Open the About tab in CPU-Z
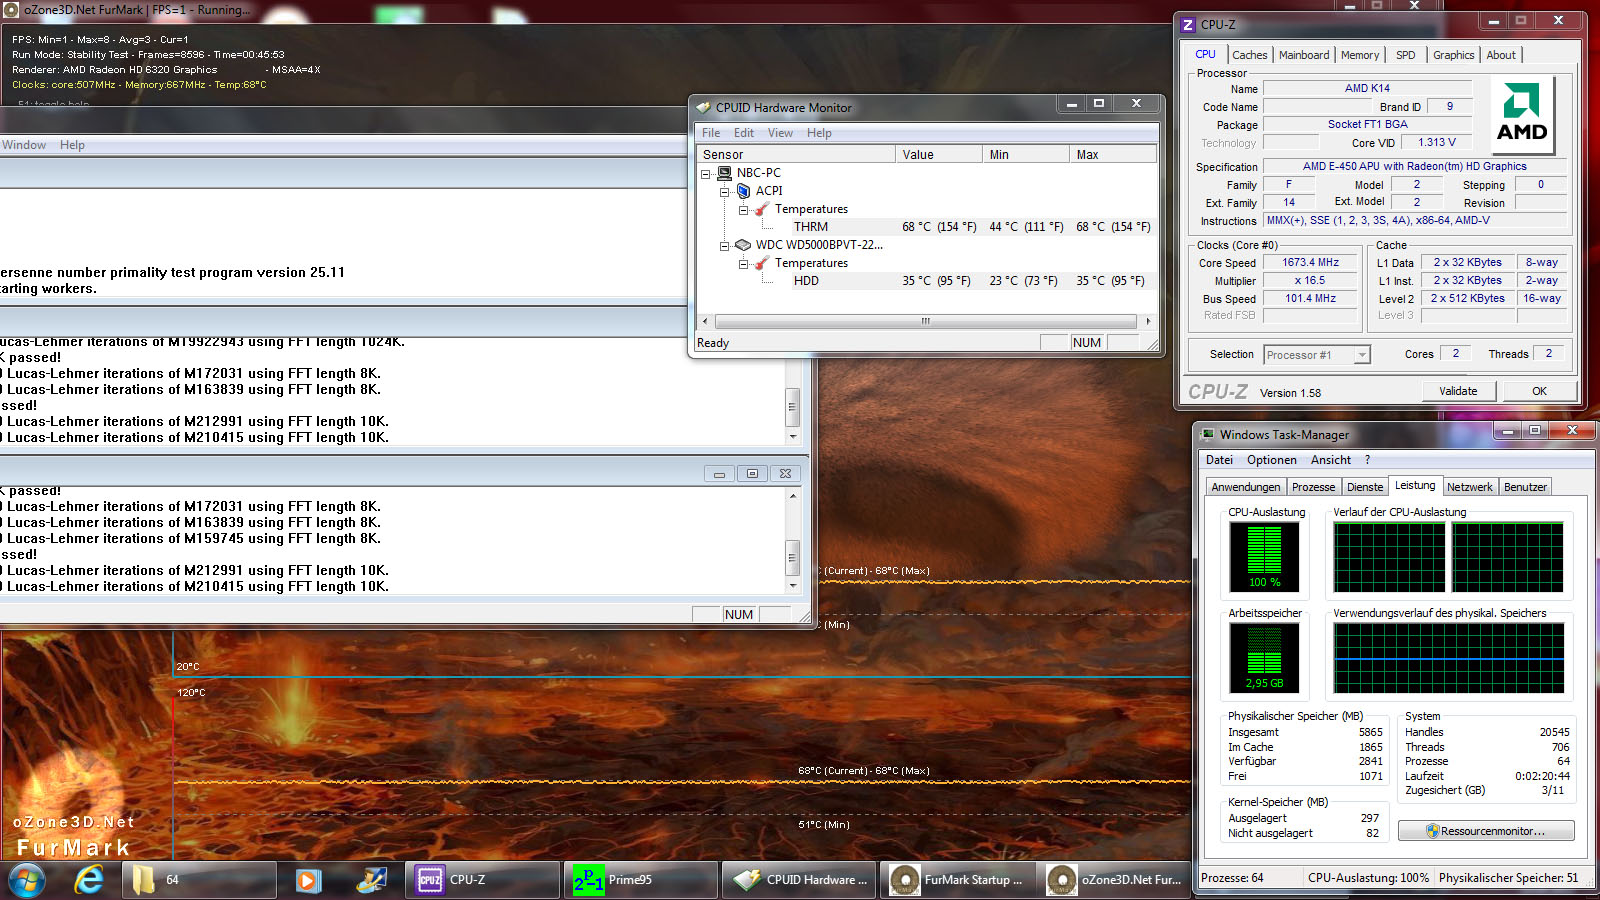Image resolution: width=1600 pixels, height=900 pixels. click(x=1501, y=55)
